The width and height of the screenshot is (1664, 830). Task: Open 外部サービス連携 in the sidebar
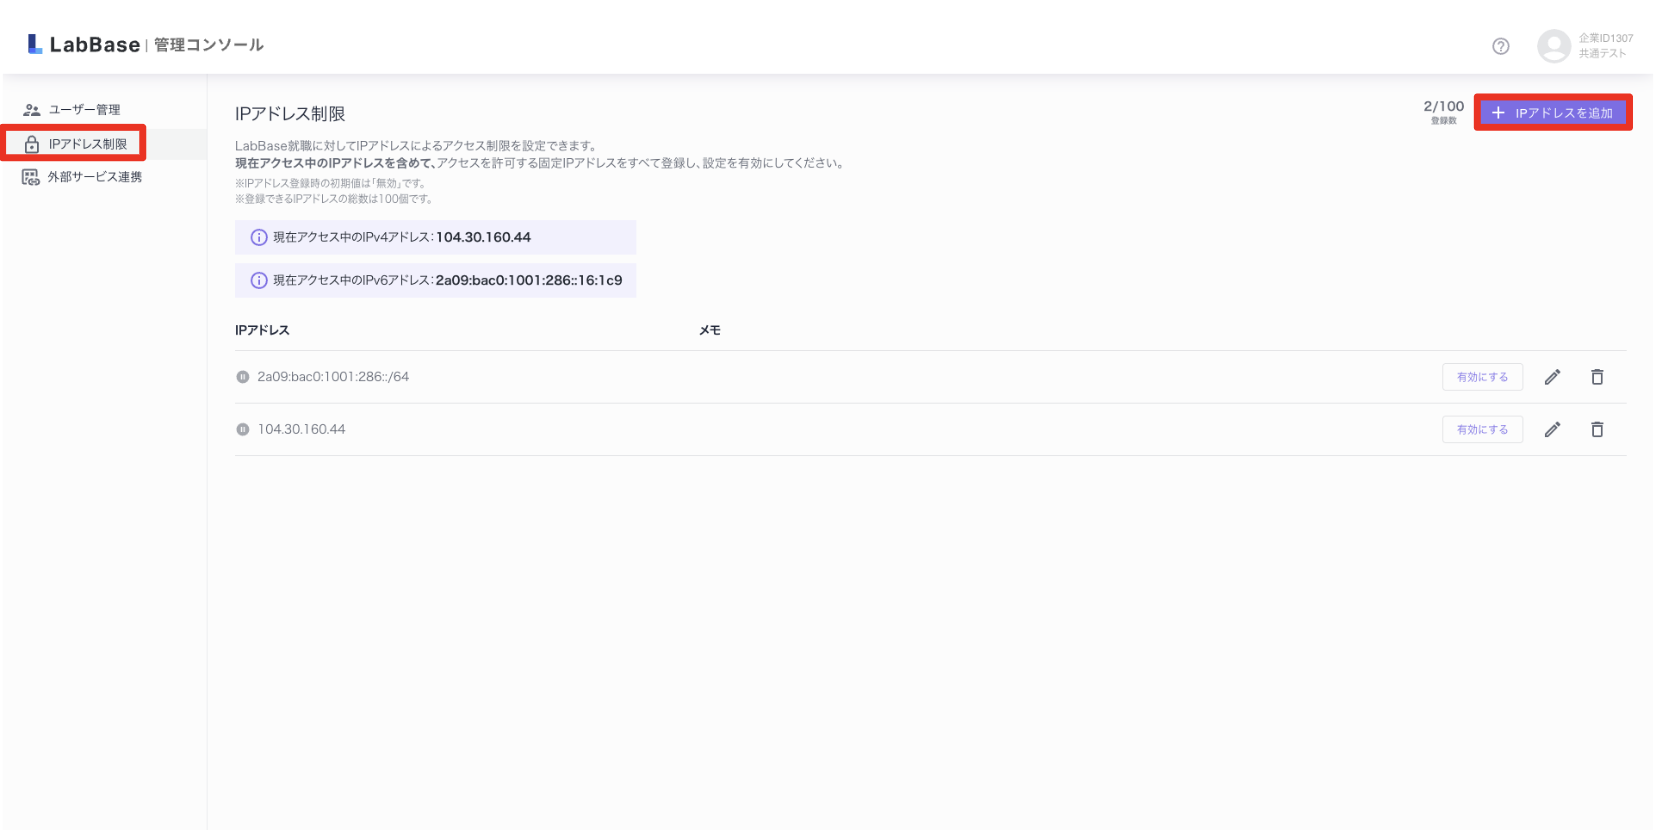[82, 177]
